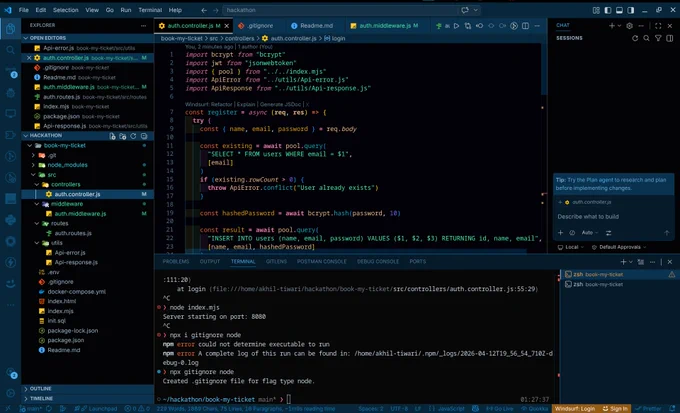Click the Describe what to build input
680x413 pixels.
tap(611, 216)
